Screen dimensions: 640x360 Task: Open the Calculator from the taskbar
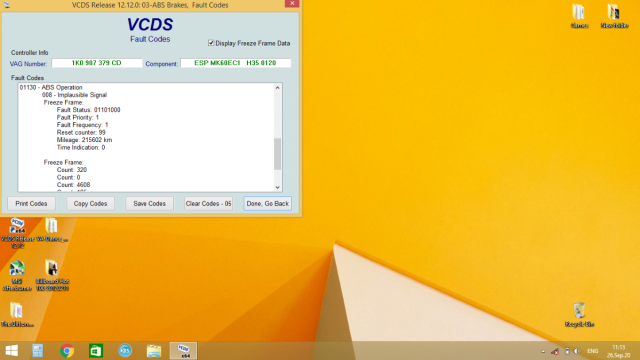click(x=38, y=351)
